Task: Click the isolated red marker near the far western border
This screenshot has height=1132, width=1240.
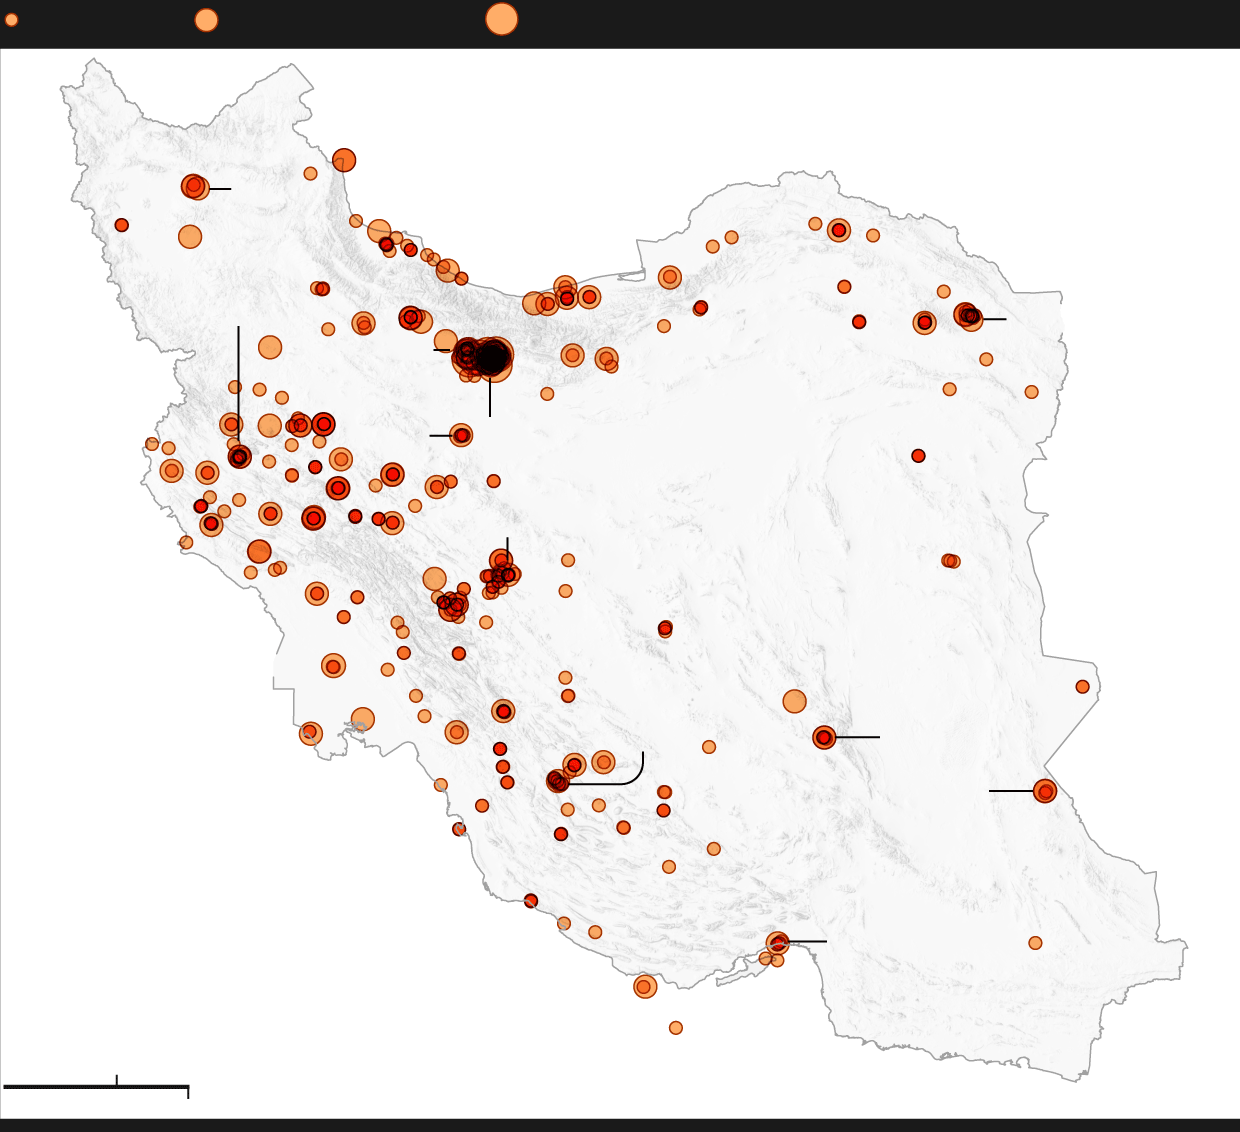Action: (122, 225)
